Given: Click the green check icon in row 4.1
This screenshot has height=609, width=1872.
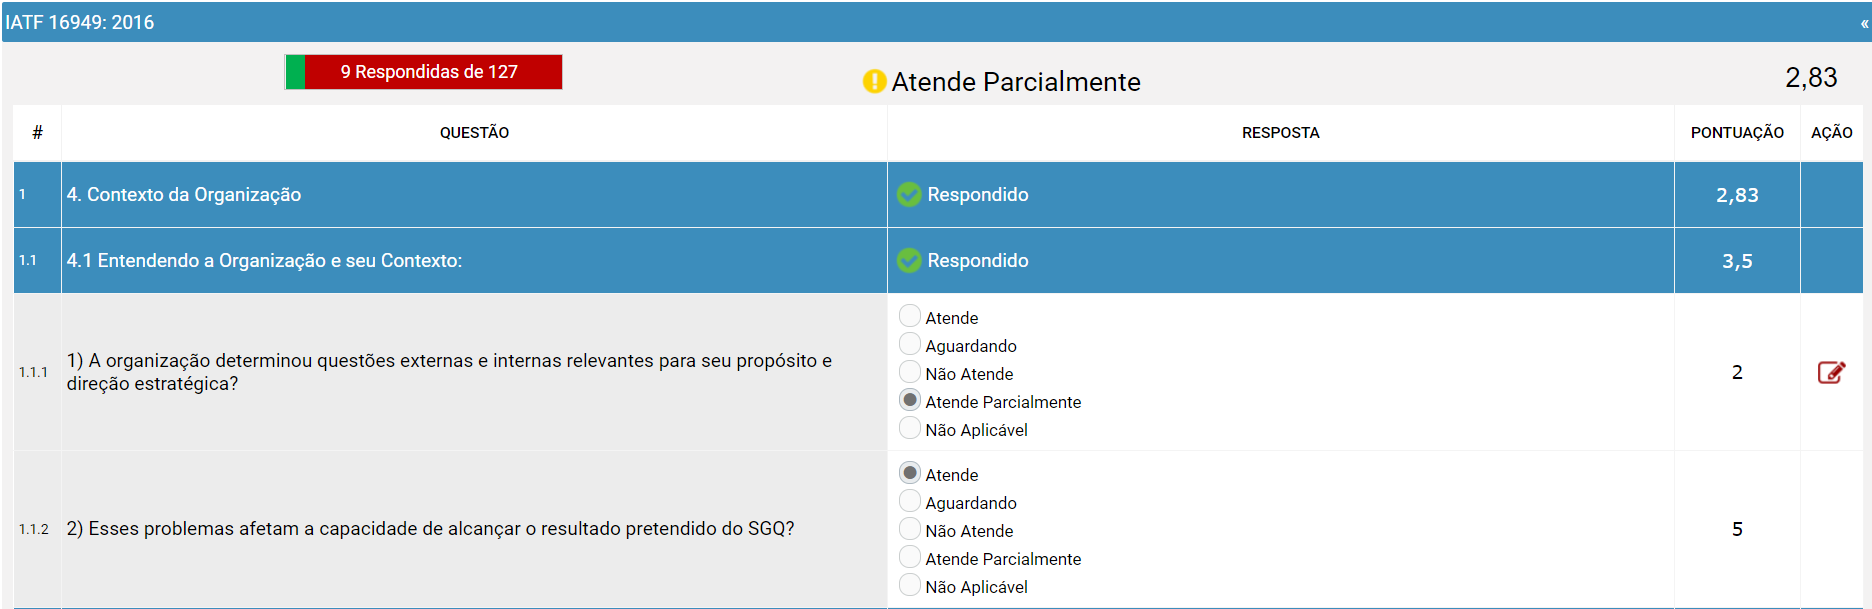Looking at the screenshot, I should pyautogui.click(x=909, y=260).
